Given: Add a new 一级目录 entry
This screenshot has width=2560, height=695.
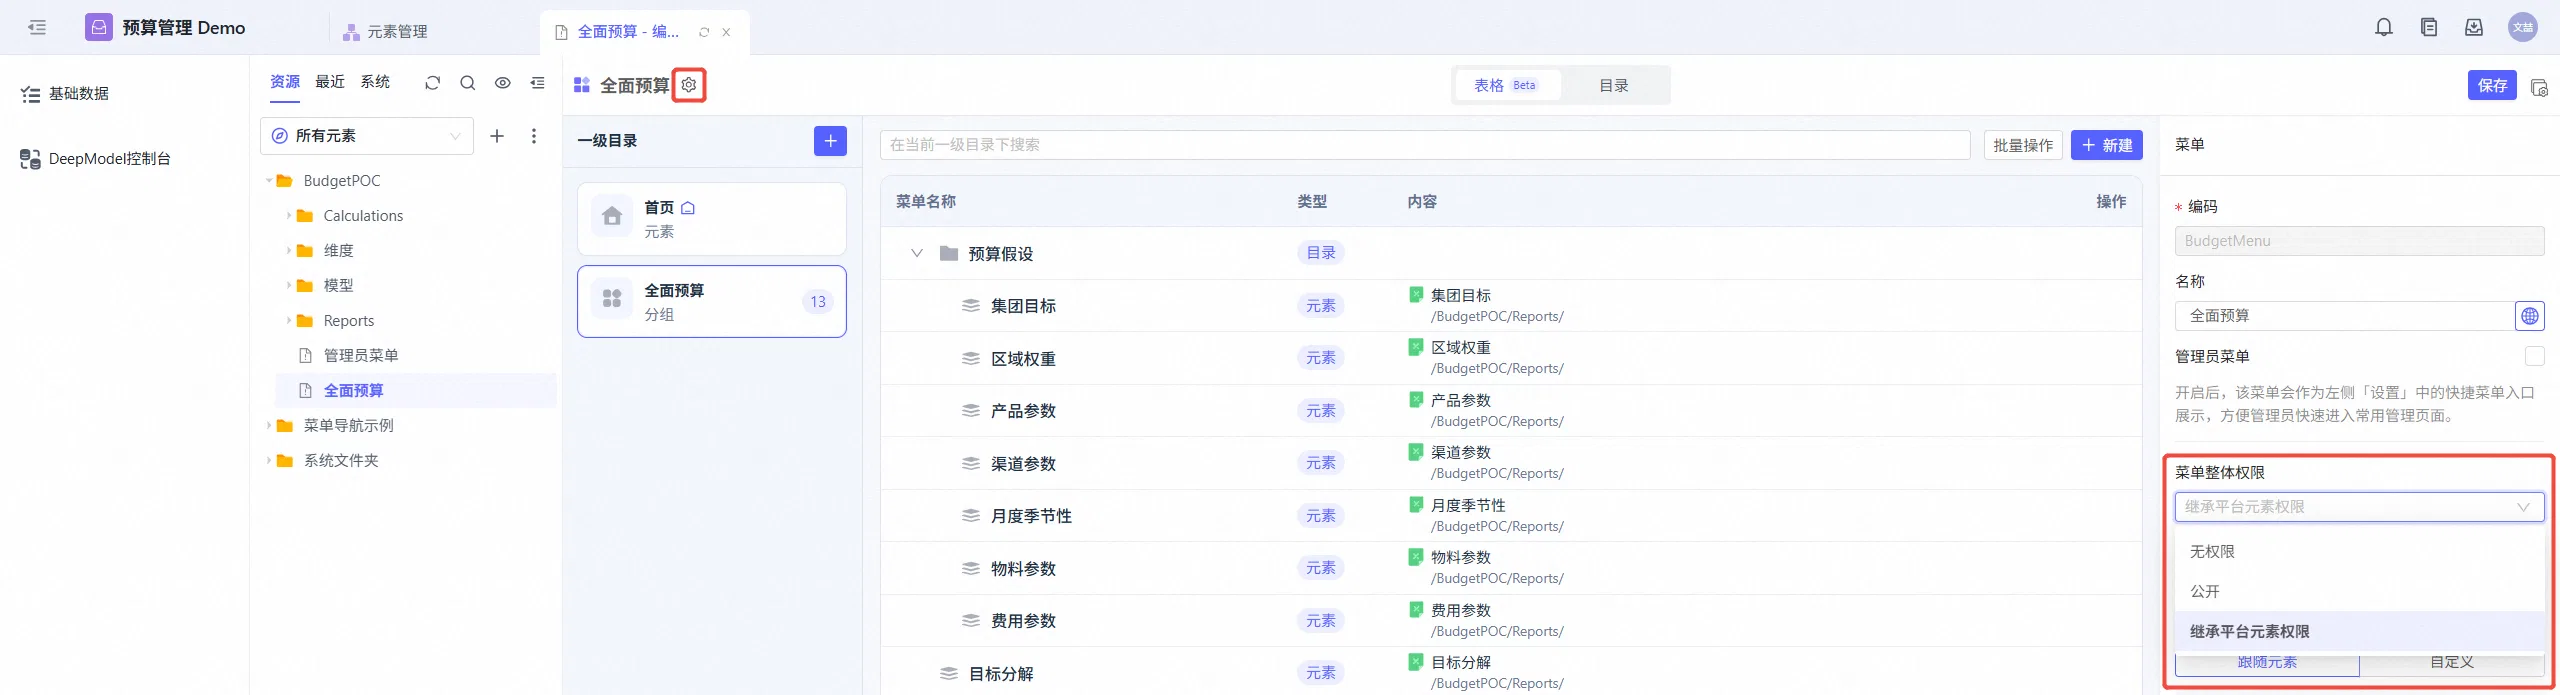Looking at the screenshot, I should pos(830,141).
